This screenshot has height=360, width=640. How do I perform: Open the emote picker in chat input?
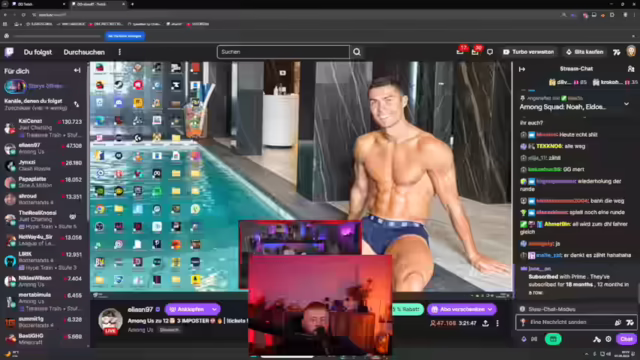[618, 322]
